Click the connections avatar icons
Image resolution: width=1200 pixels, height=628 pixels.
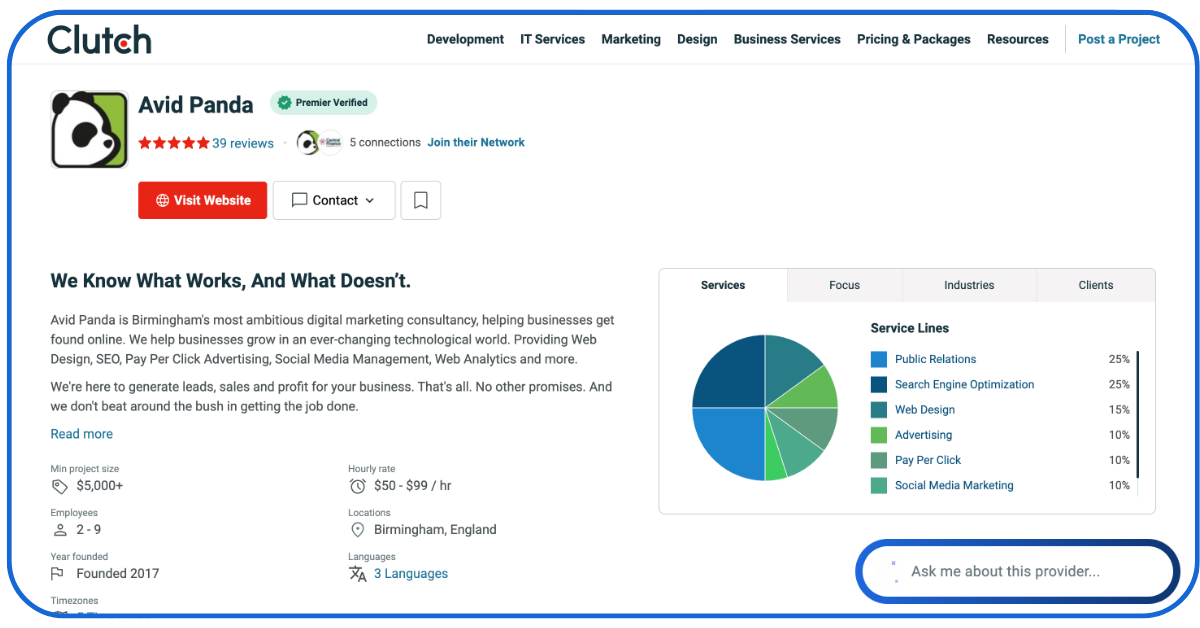pos(320,143)
